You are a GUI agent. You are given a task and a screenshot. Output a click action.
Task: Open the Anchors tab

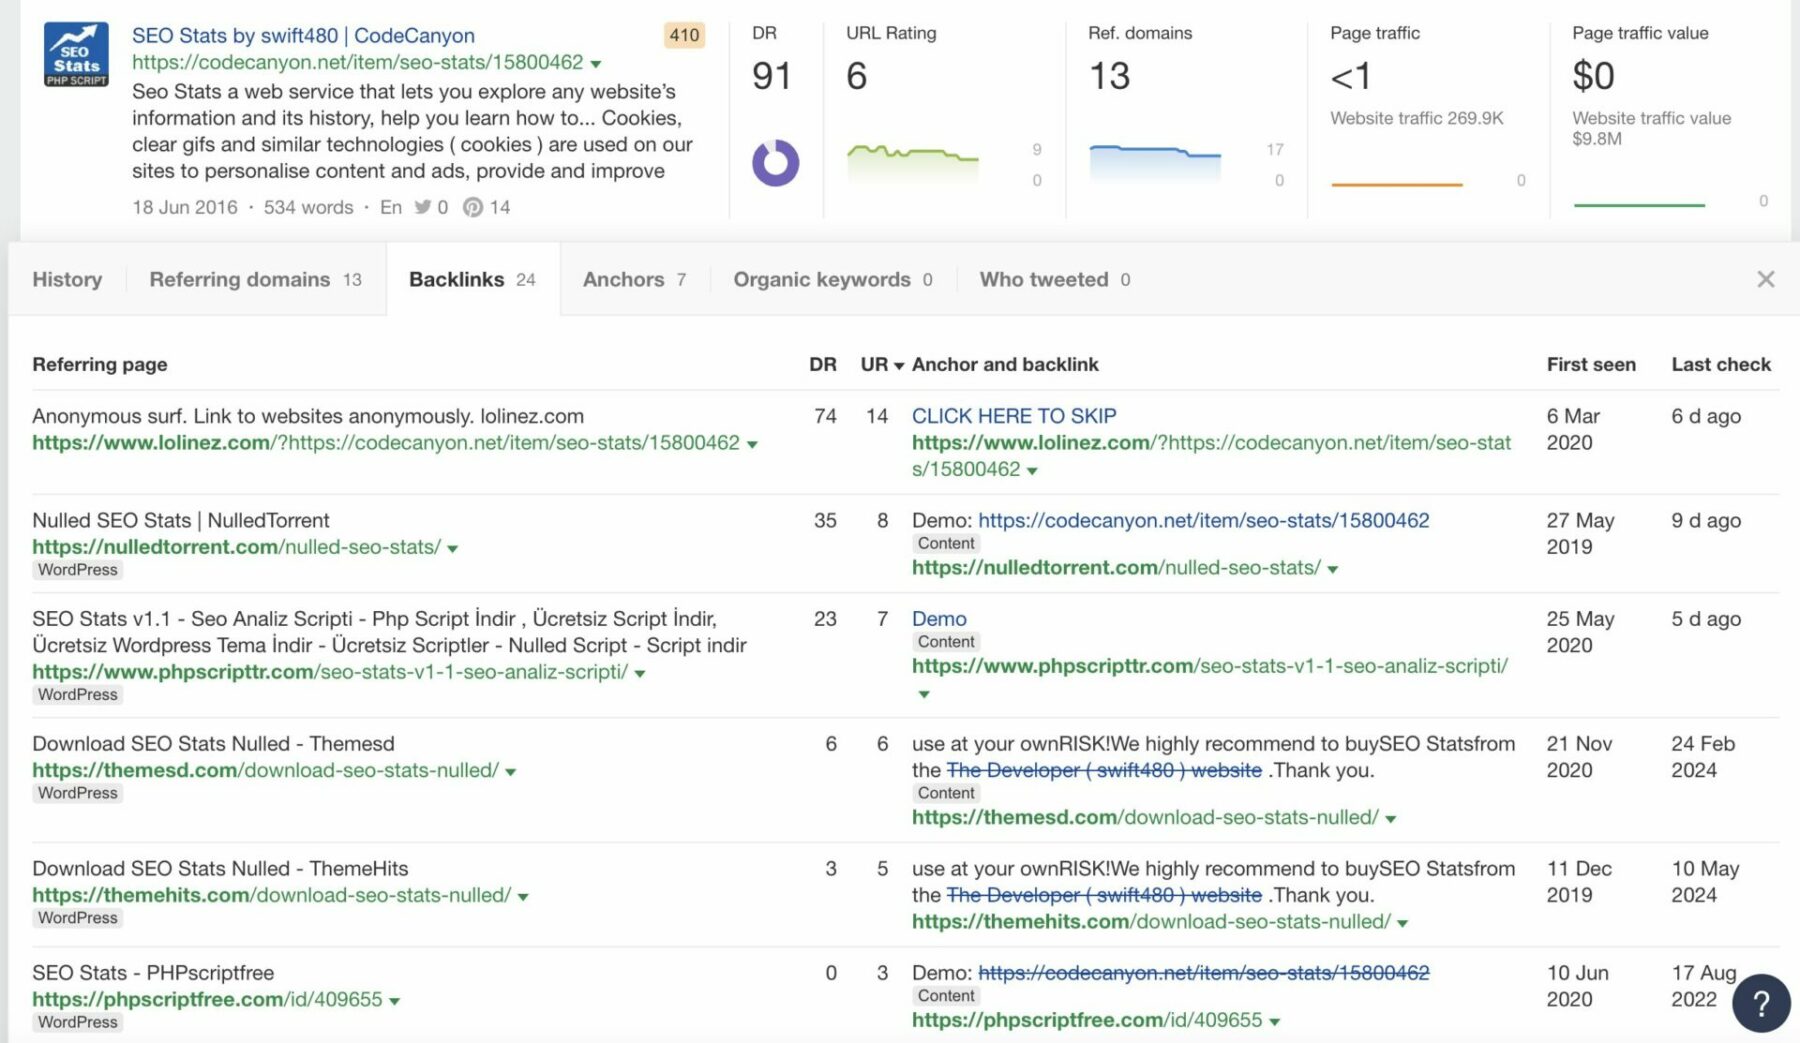[634, 280]
